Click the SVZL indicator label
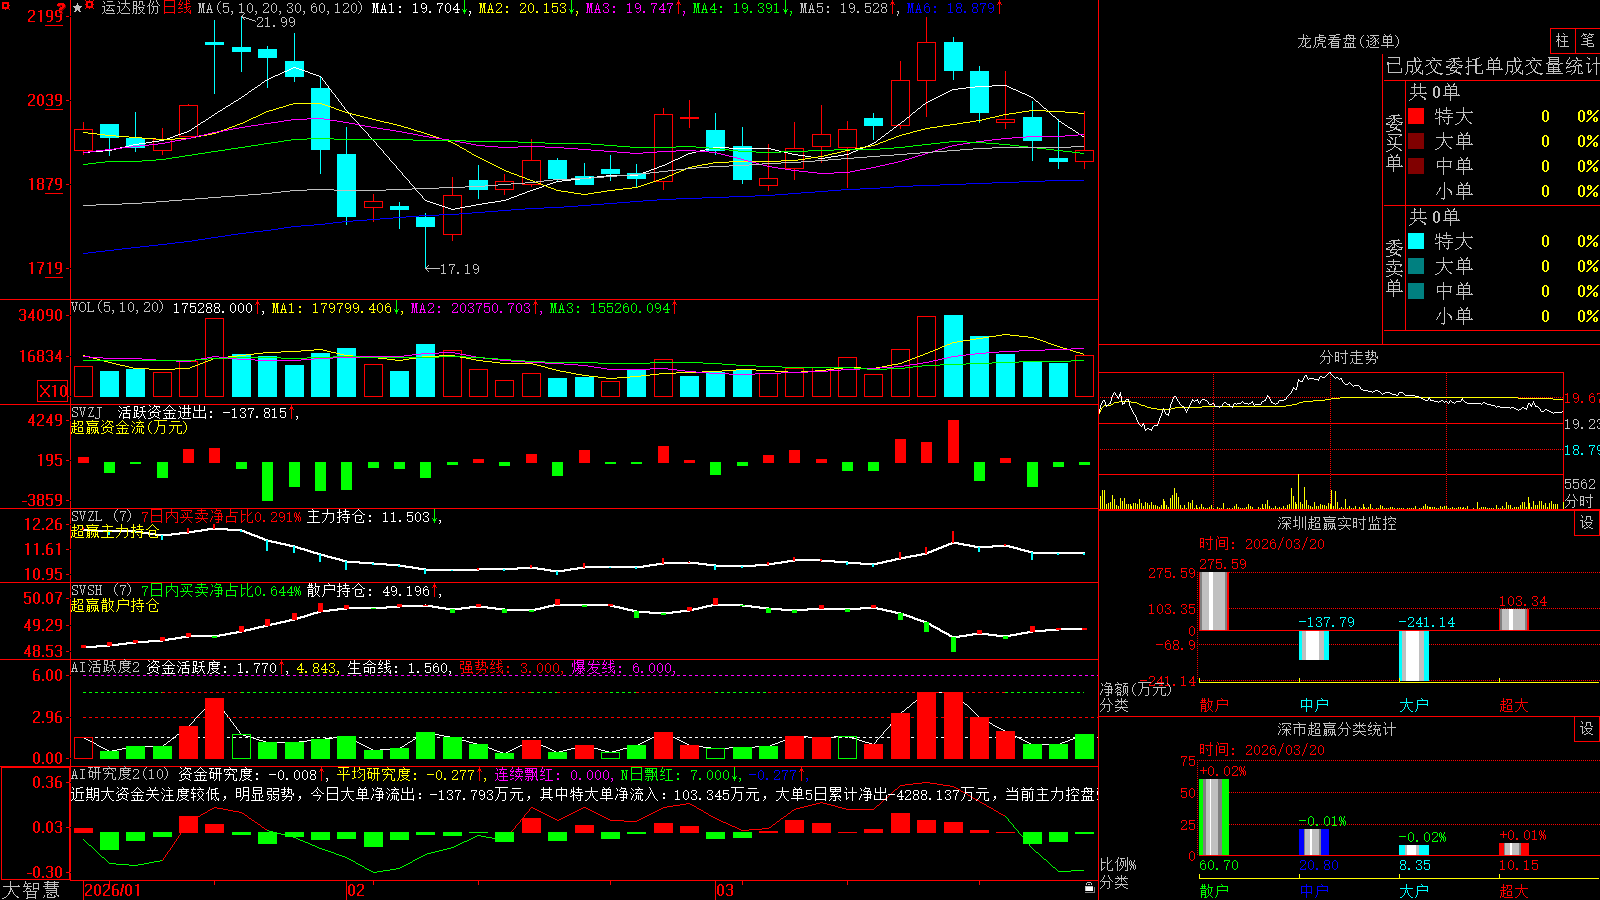Viewport: 1600px width, 900px height. pyautogui.click(x=87, y=517)
